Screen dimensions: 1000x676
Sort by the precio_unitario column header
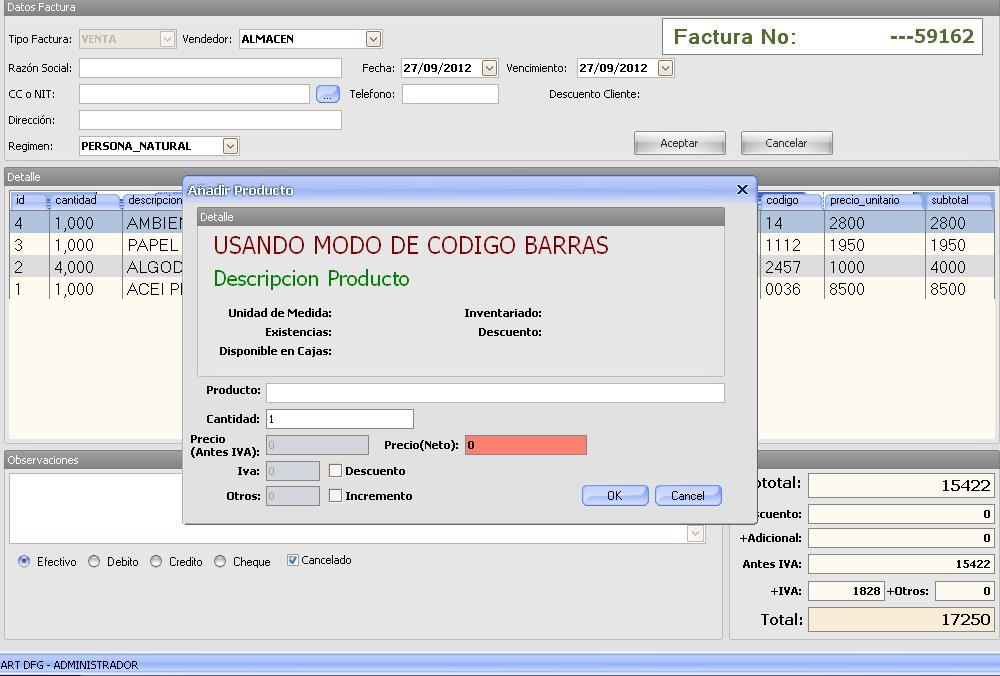866,200
